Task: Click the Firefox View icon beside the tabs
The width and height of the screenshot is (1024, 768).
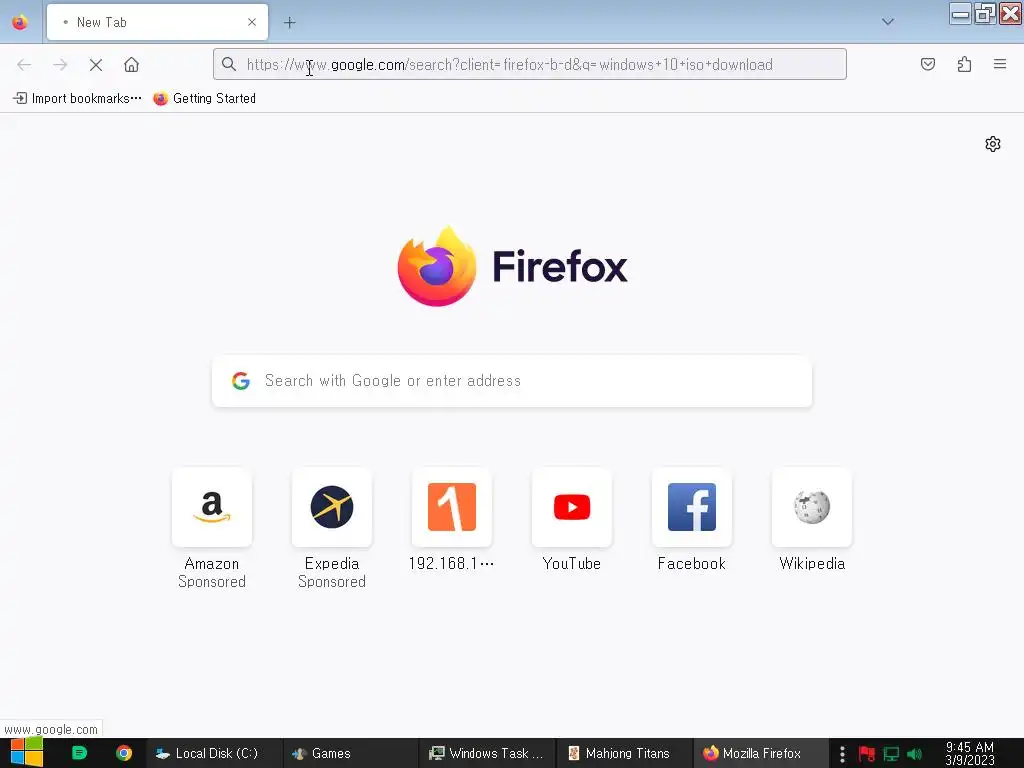Action: point(20,22)
